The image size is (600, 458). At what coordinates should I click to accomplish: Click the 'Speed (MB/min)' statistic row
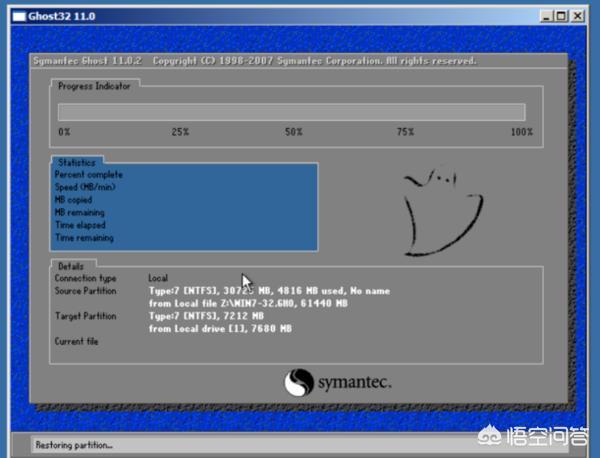click(x=85, y=187)
